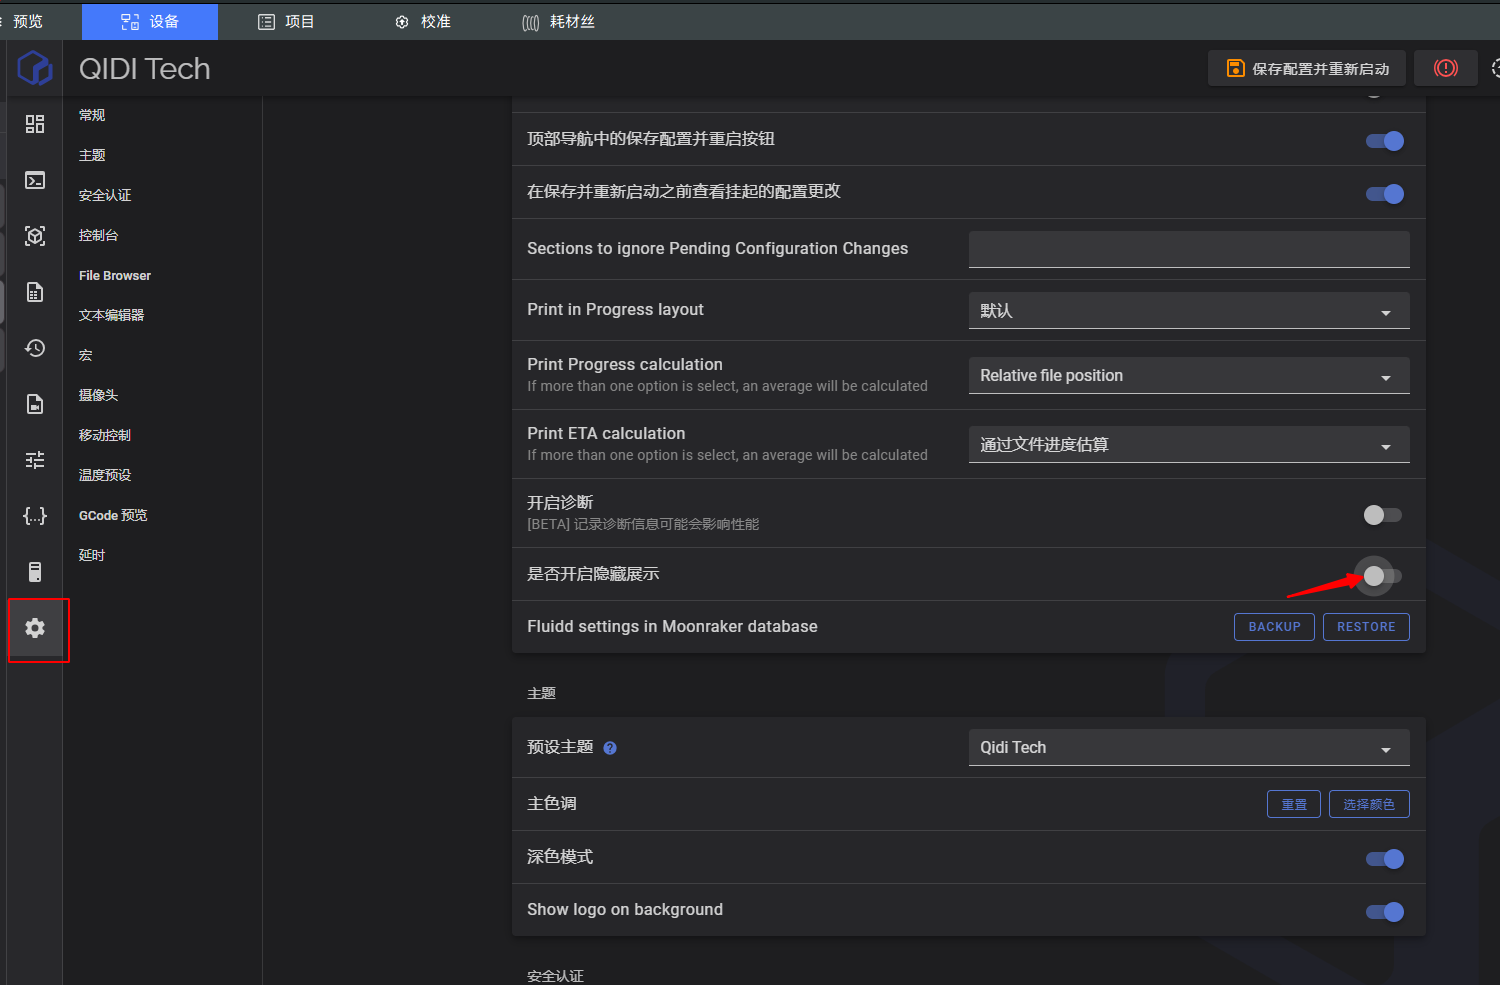The image size is (1500, 985).
Task: Open the 预设主题 Qidi Tech dropdown
Action: [x=1188, y=748]
